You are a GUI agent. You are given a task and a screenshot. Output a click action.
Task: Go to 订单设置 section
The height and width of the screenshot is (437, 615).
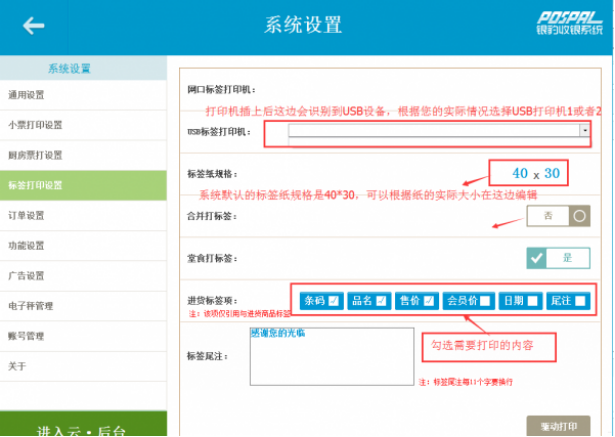point(27,215)
